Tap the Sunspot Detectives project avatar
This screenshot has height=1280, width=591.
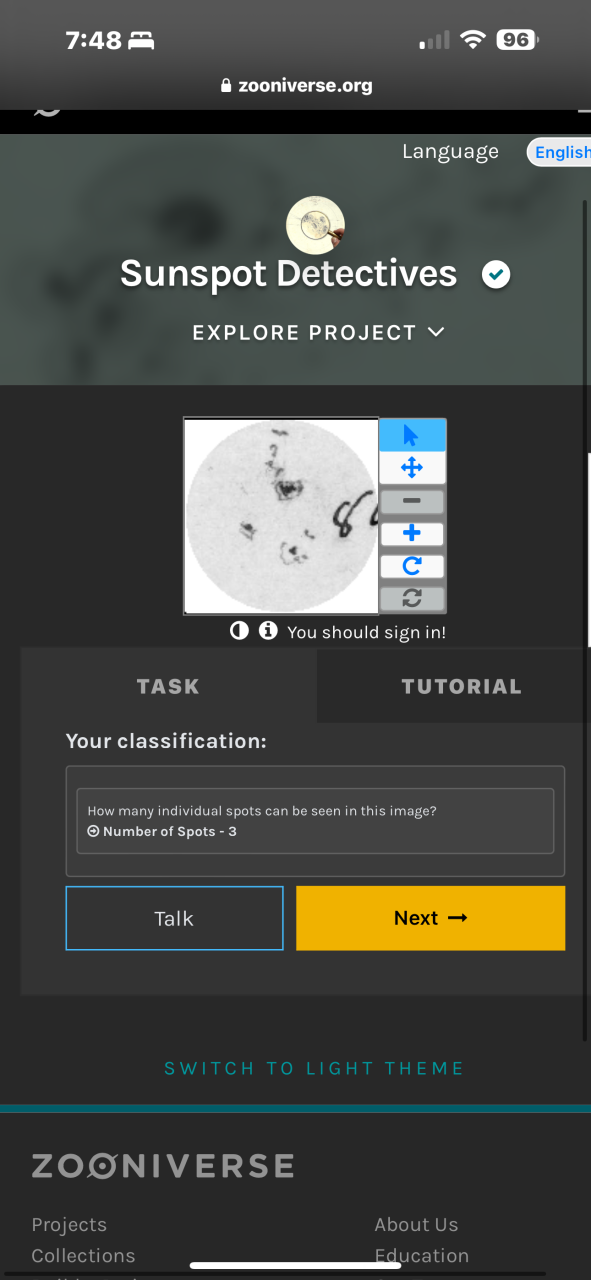click(315, 225)
